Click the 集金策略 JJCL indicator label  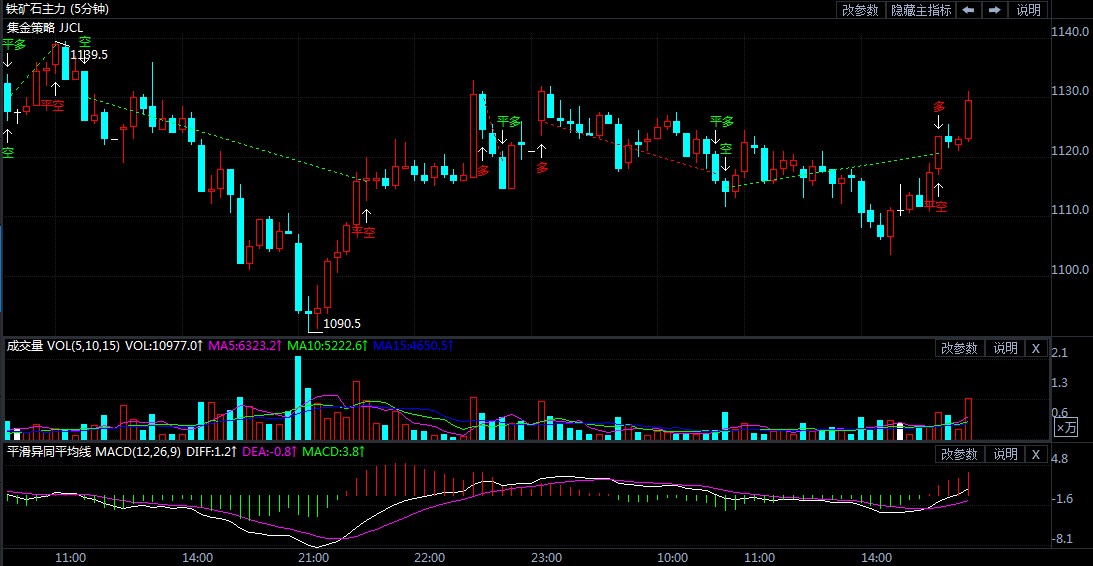(45, 29)
